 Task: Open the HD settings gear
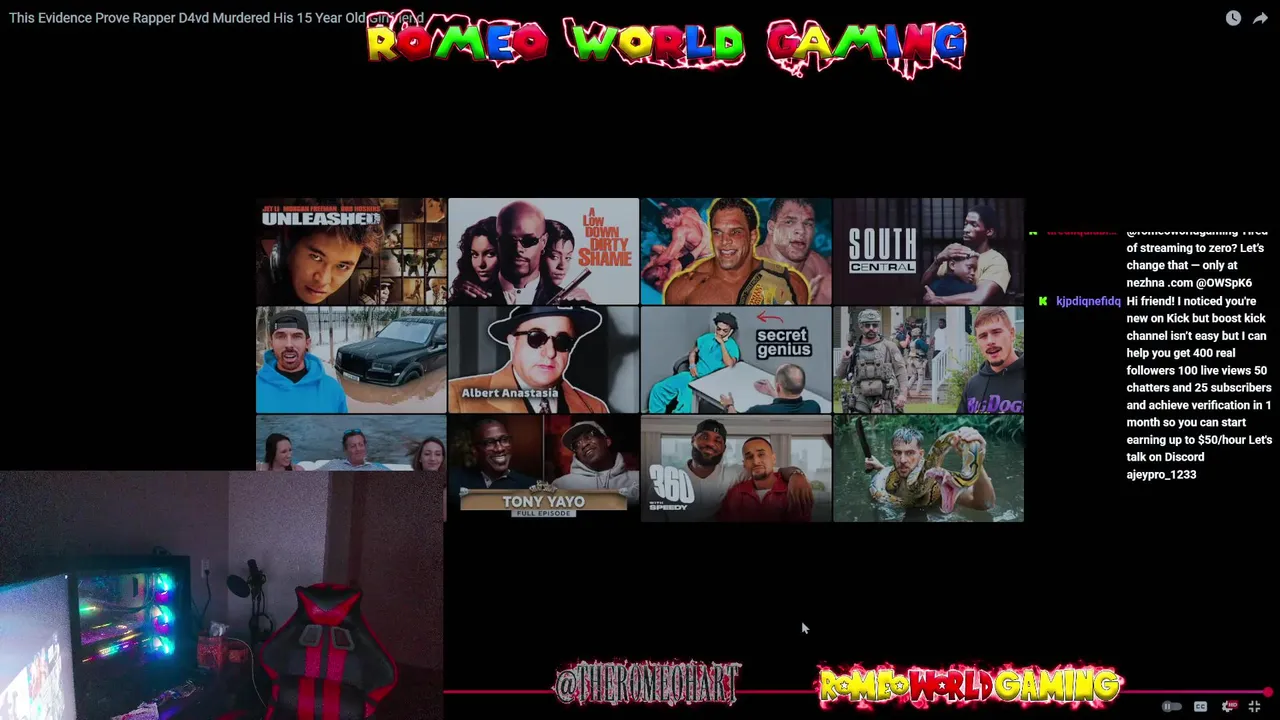click(x=1228, y=706)
